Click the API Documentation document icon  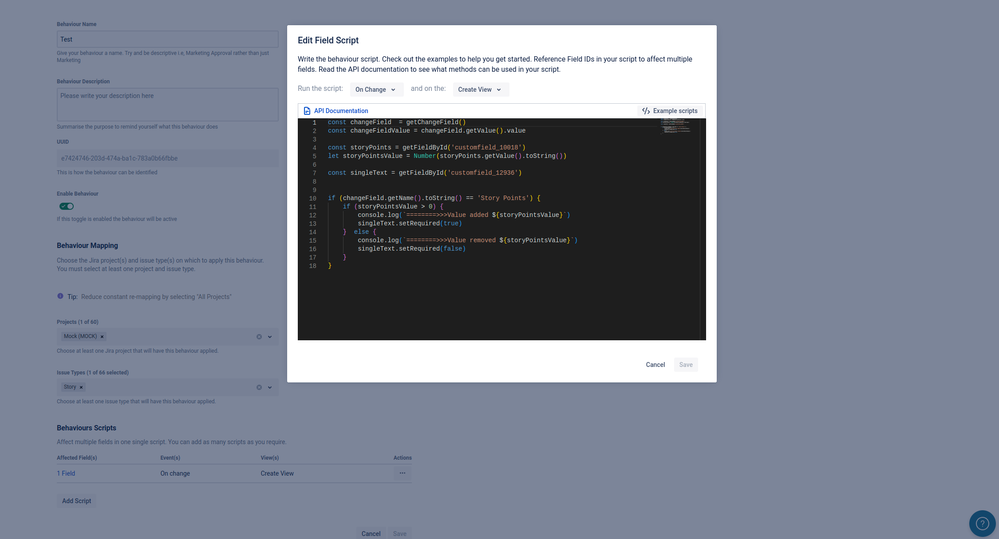pyautogui.click(x=306, y=111)
